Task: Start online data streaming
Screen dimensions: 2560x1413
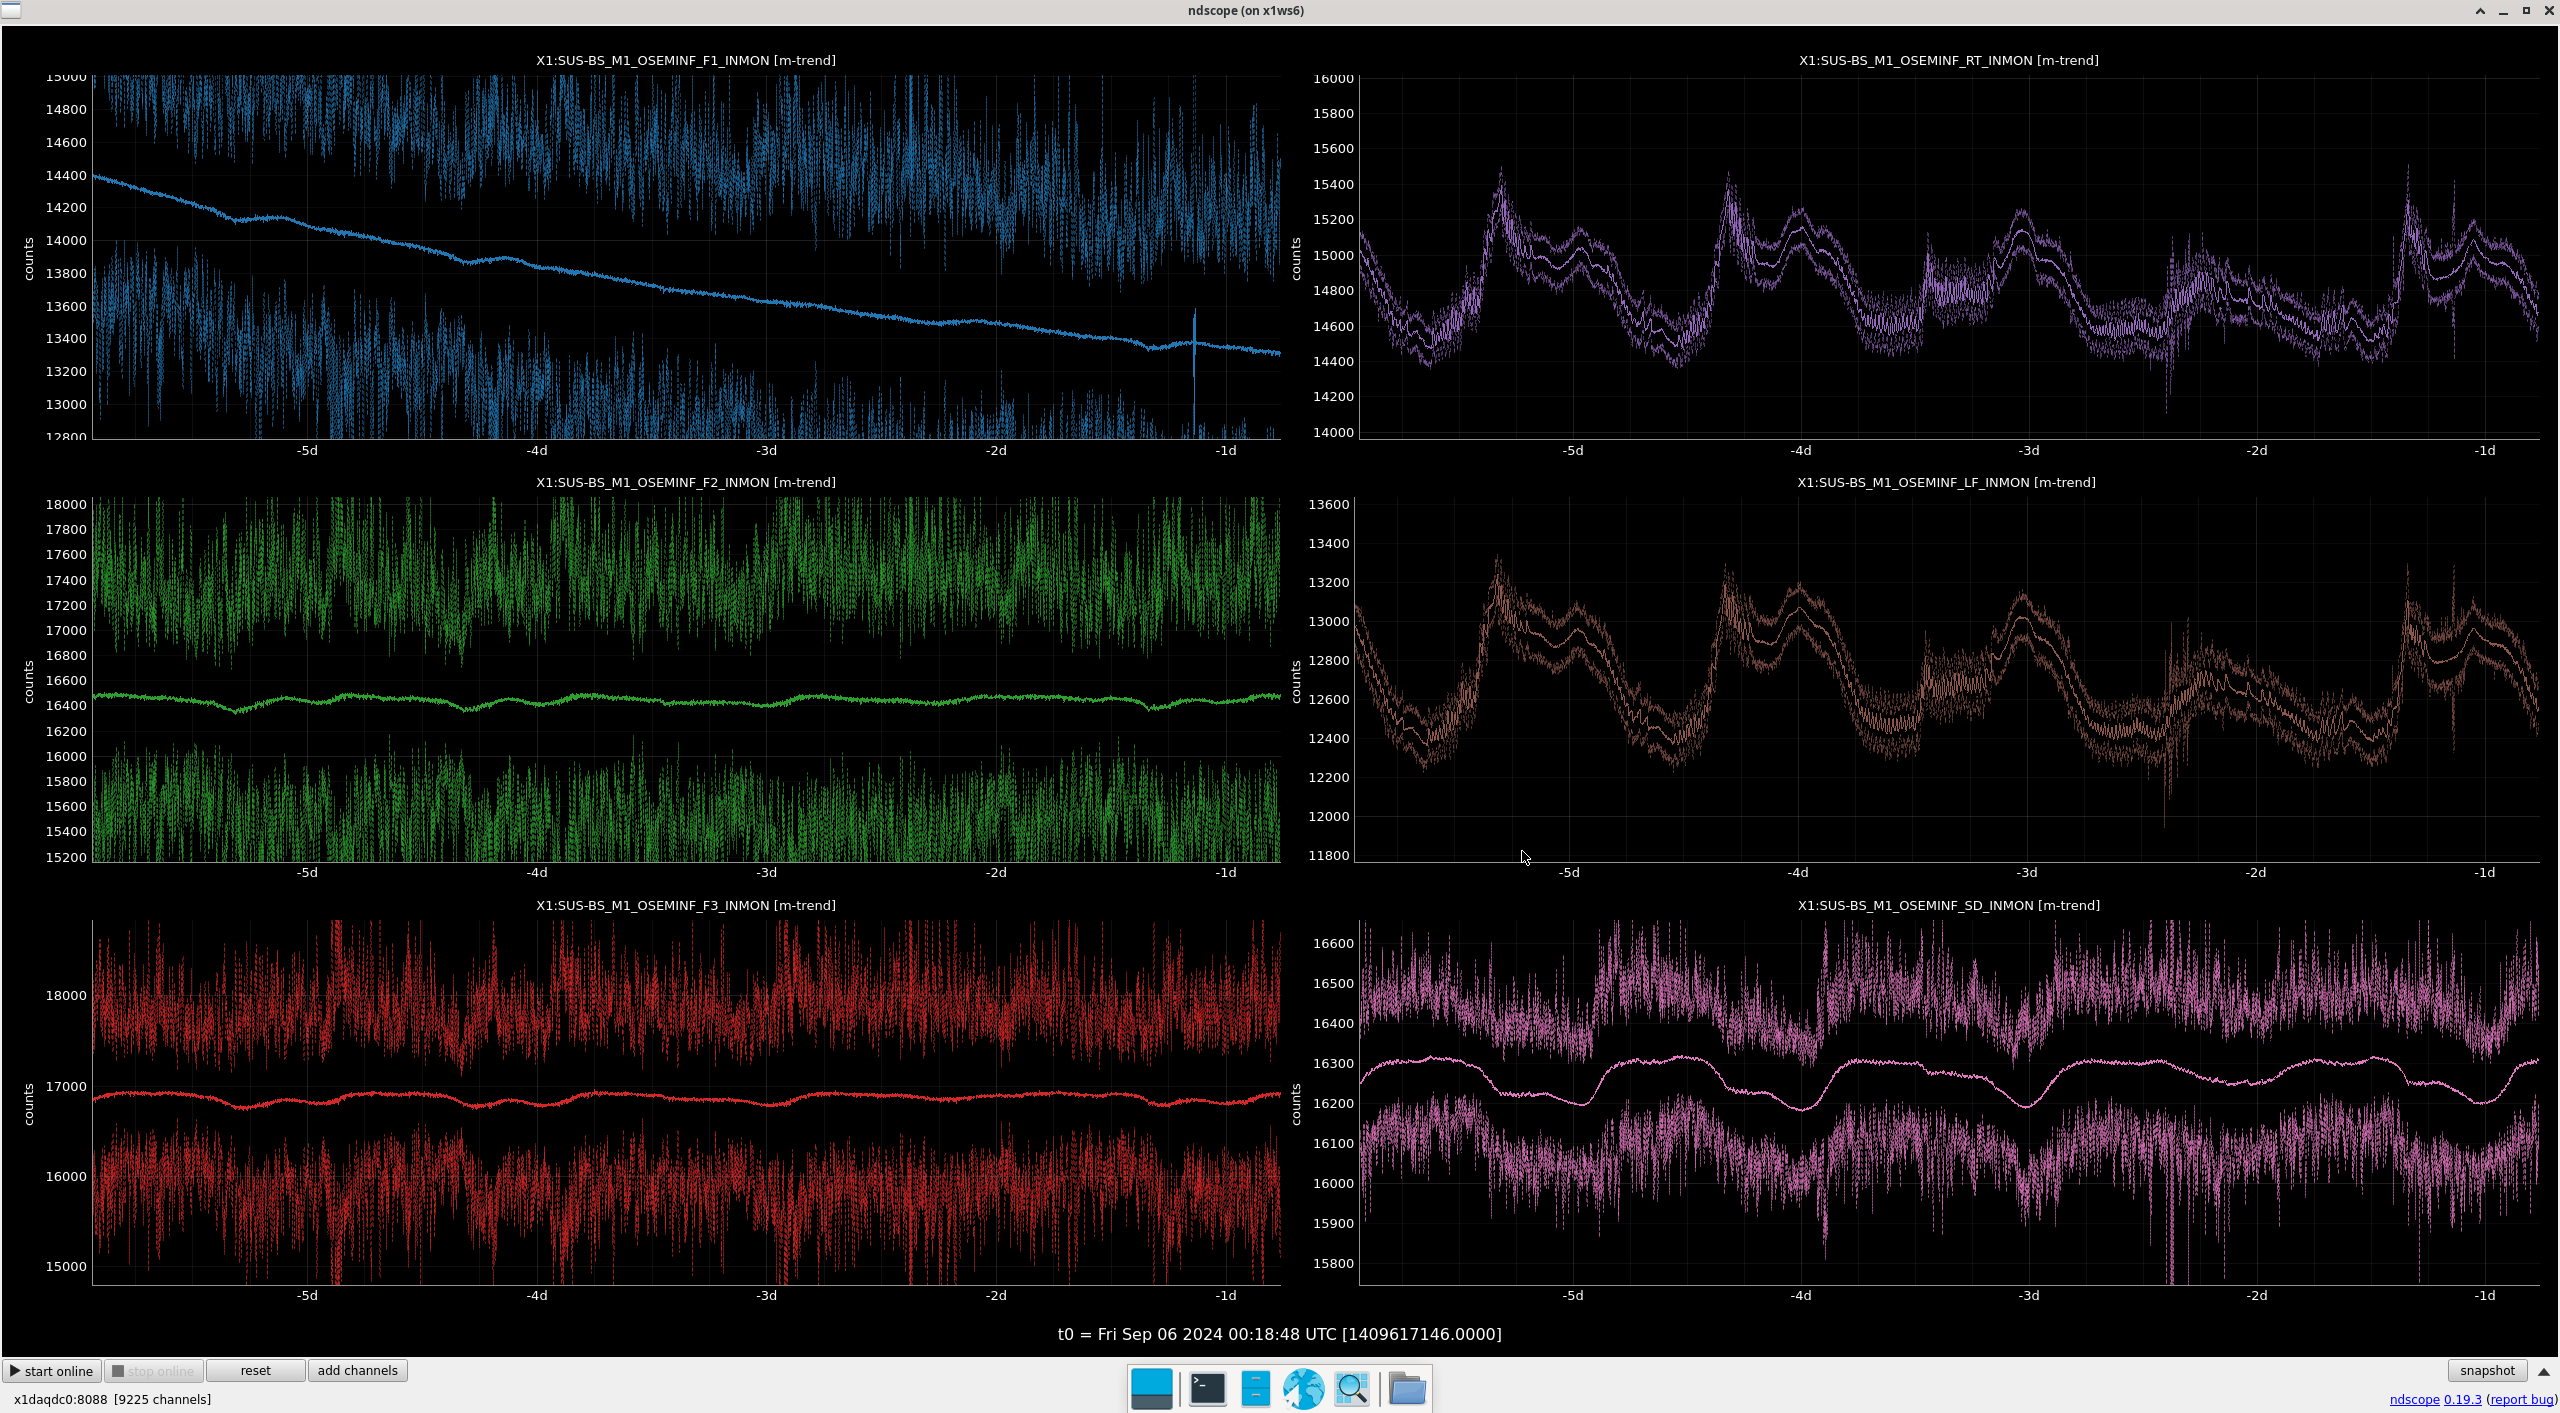Action: pyautogui.click(x=52, y=1371)
